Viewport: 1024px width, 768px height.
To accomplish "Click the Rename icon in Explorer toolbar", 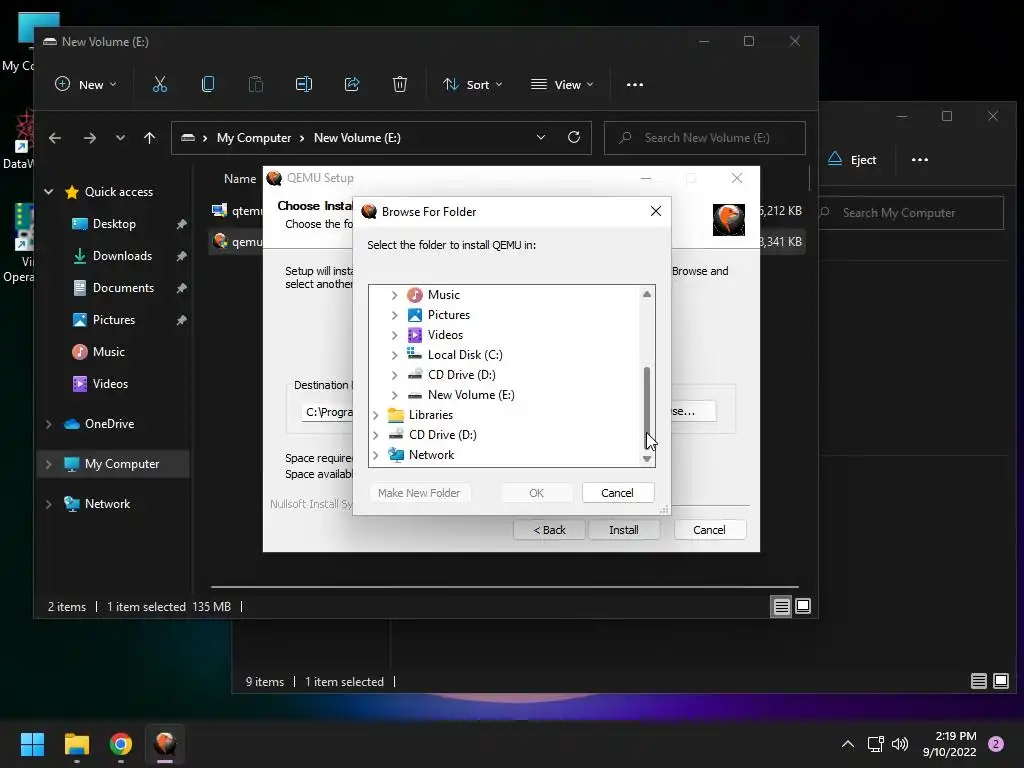I will pyautogui.click(x=304, y=84).
